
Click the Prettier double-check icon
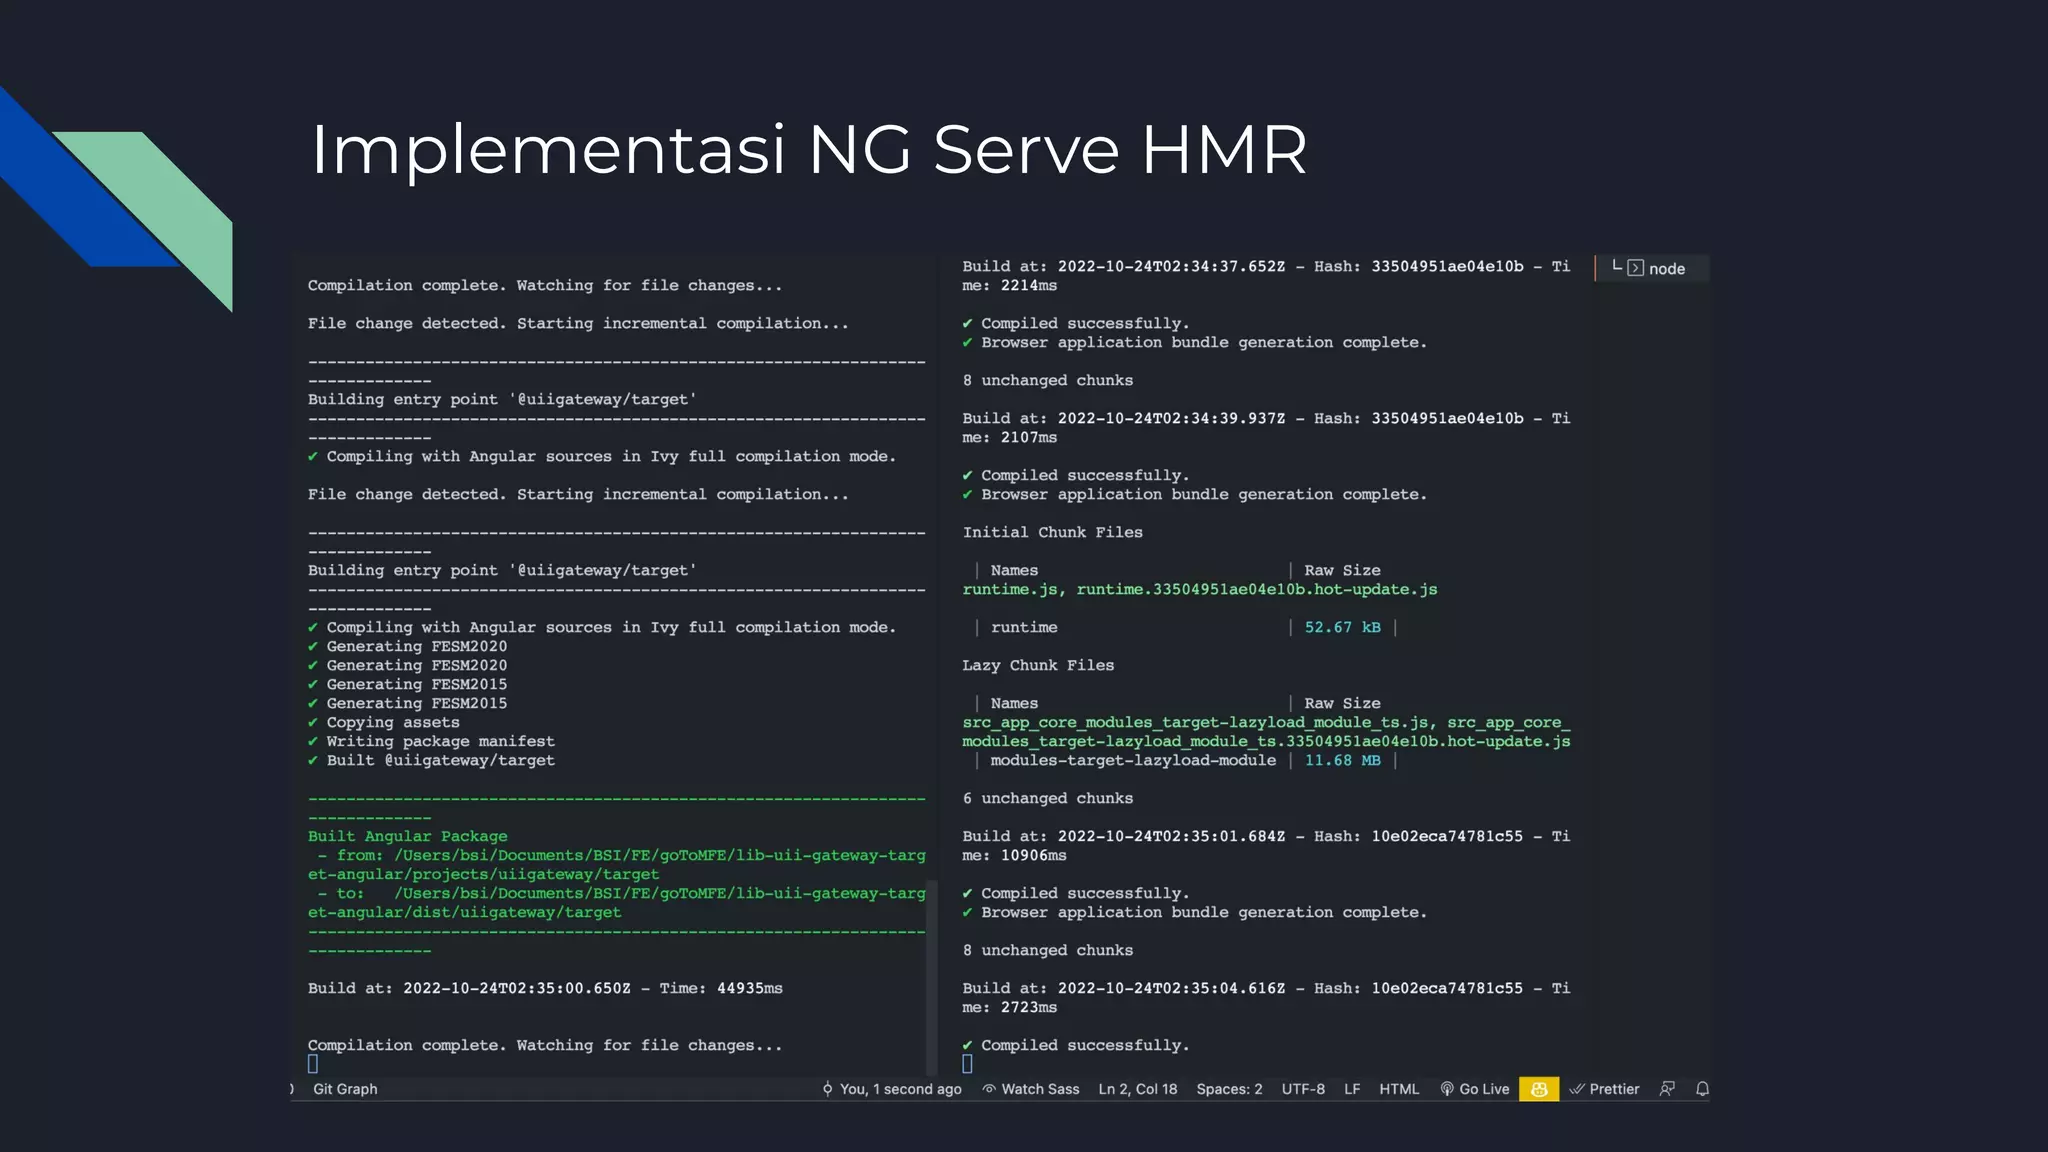coord(1577,1089)
